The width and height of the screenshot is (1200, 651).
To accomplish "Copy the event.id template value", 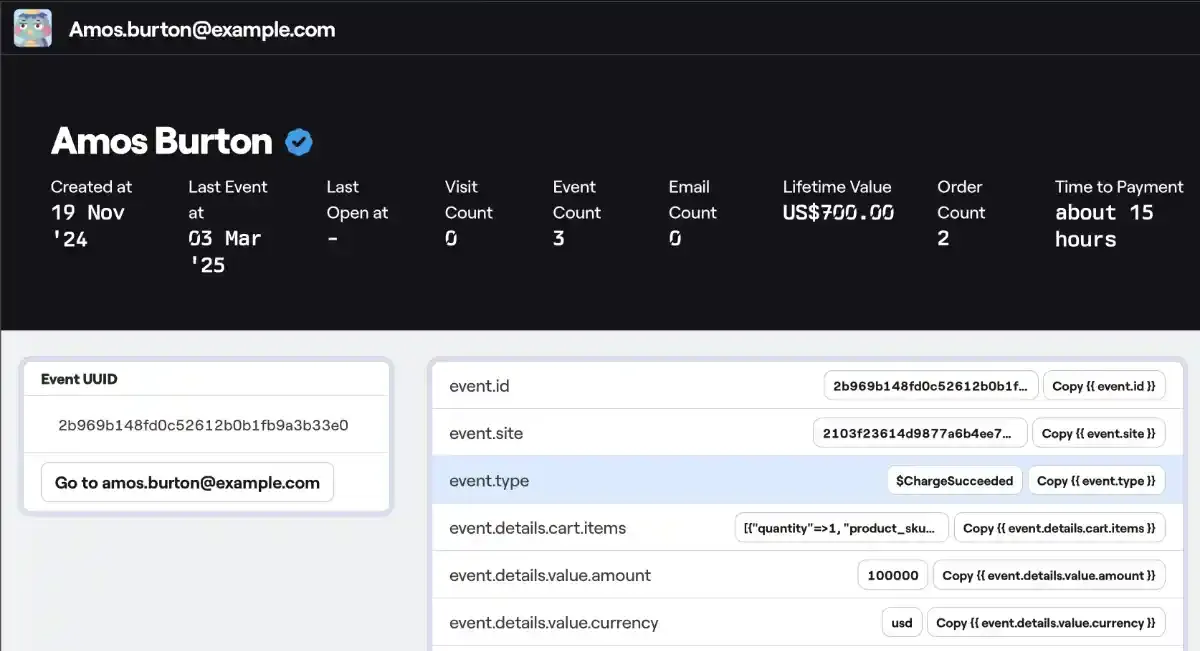I will pos(1104,385).
